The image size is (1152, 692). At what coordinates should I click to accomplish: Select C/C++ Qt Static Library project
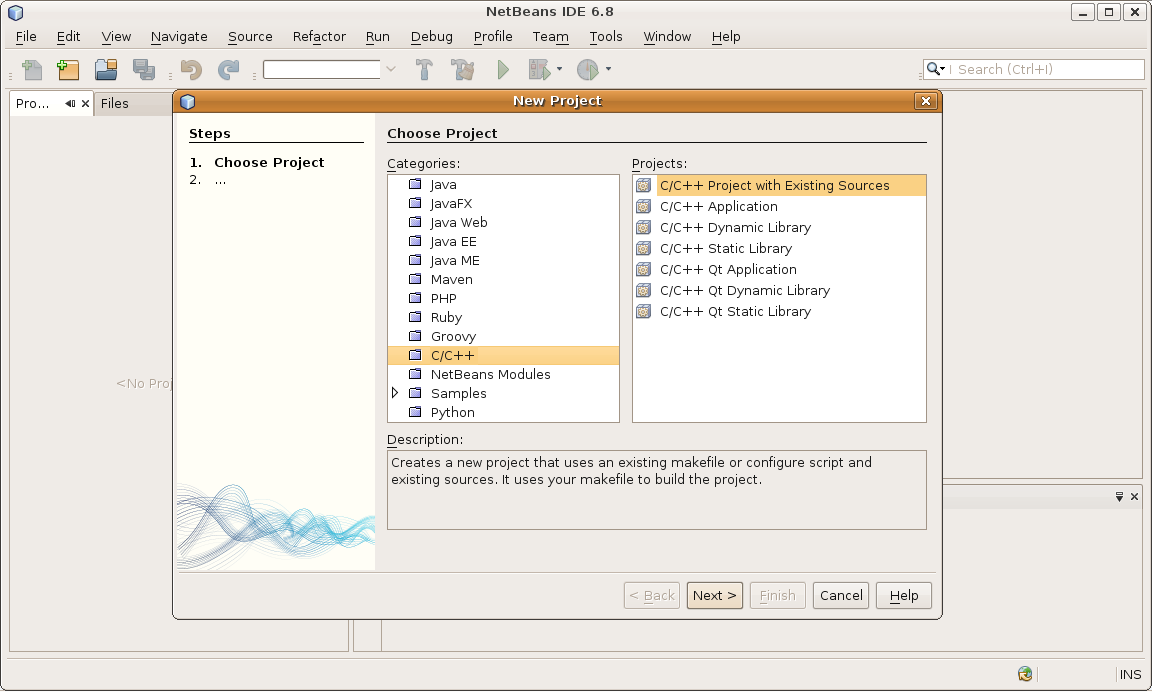(x=779, y=311)
